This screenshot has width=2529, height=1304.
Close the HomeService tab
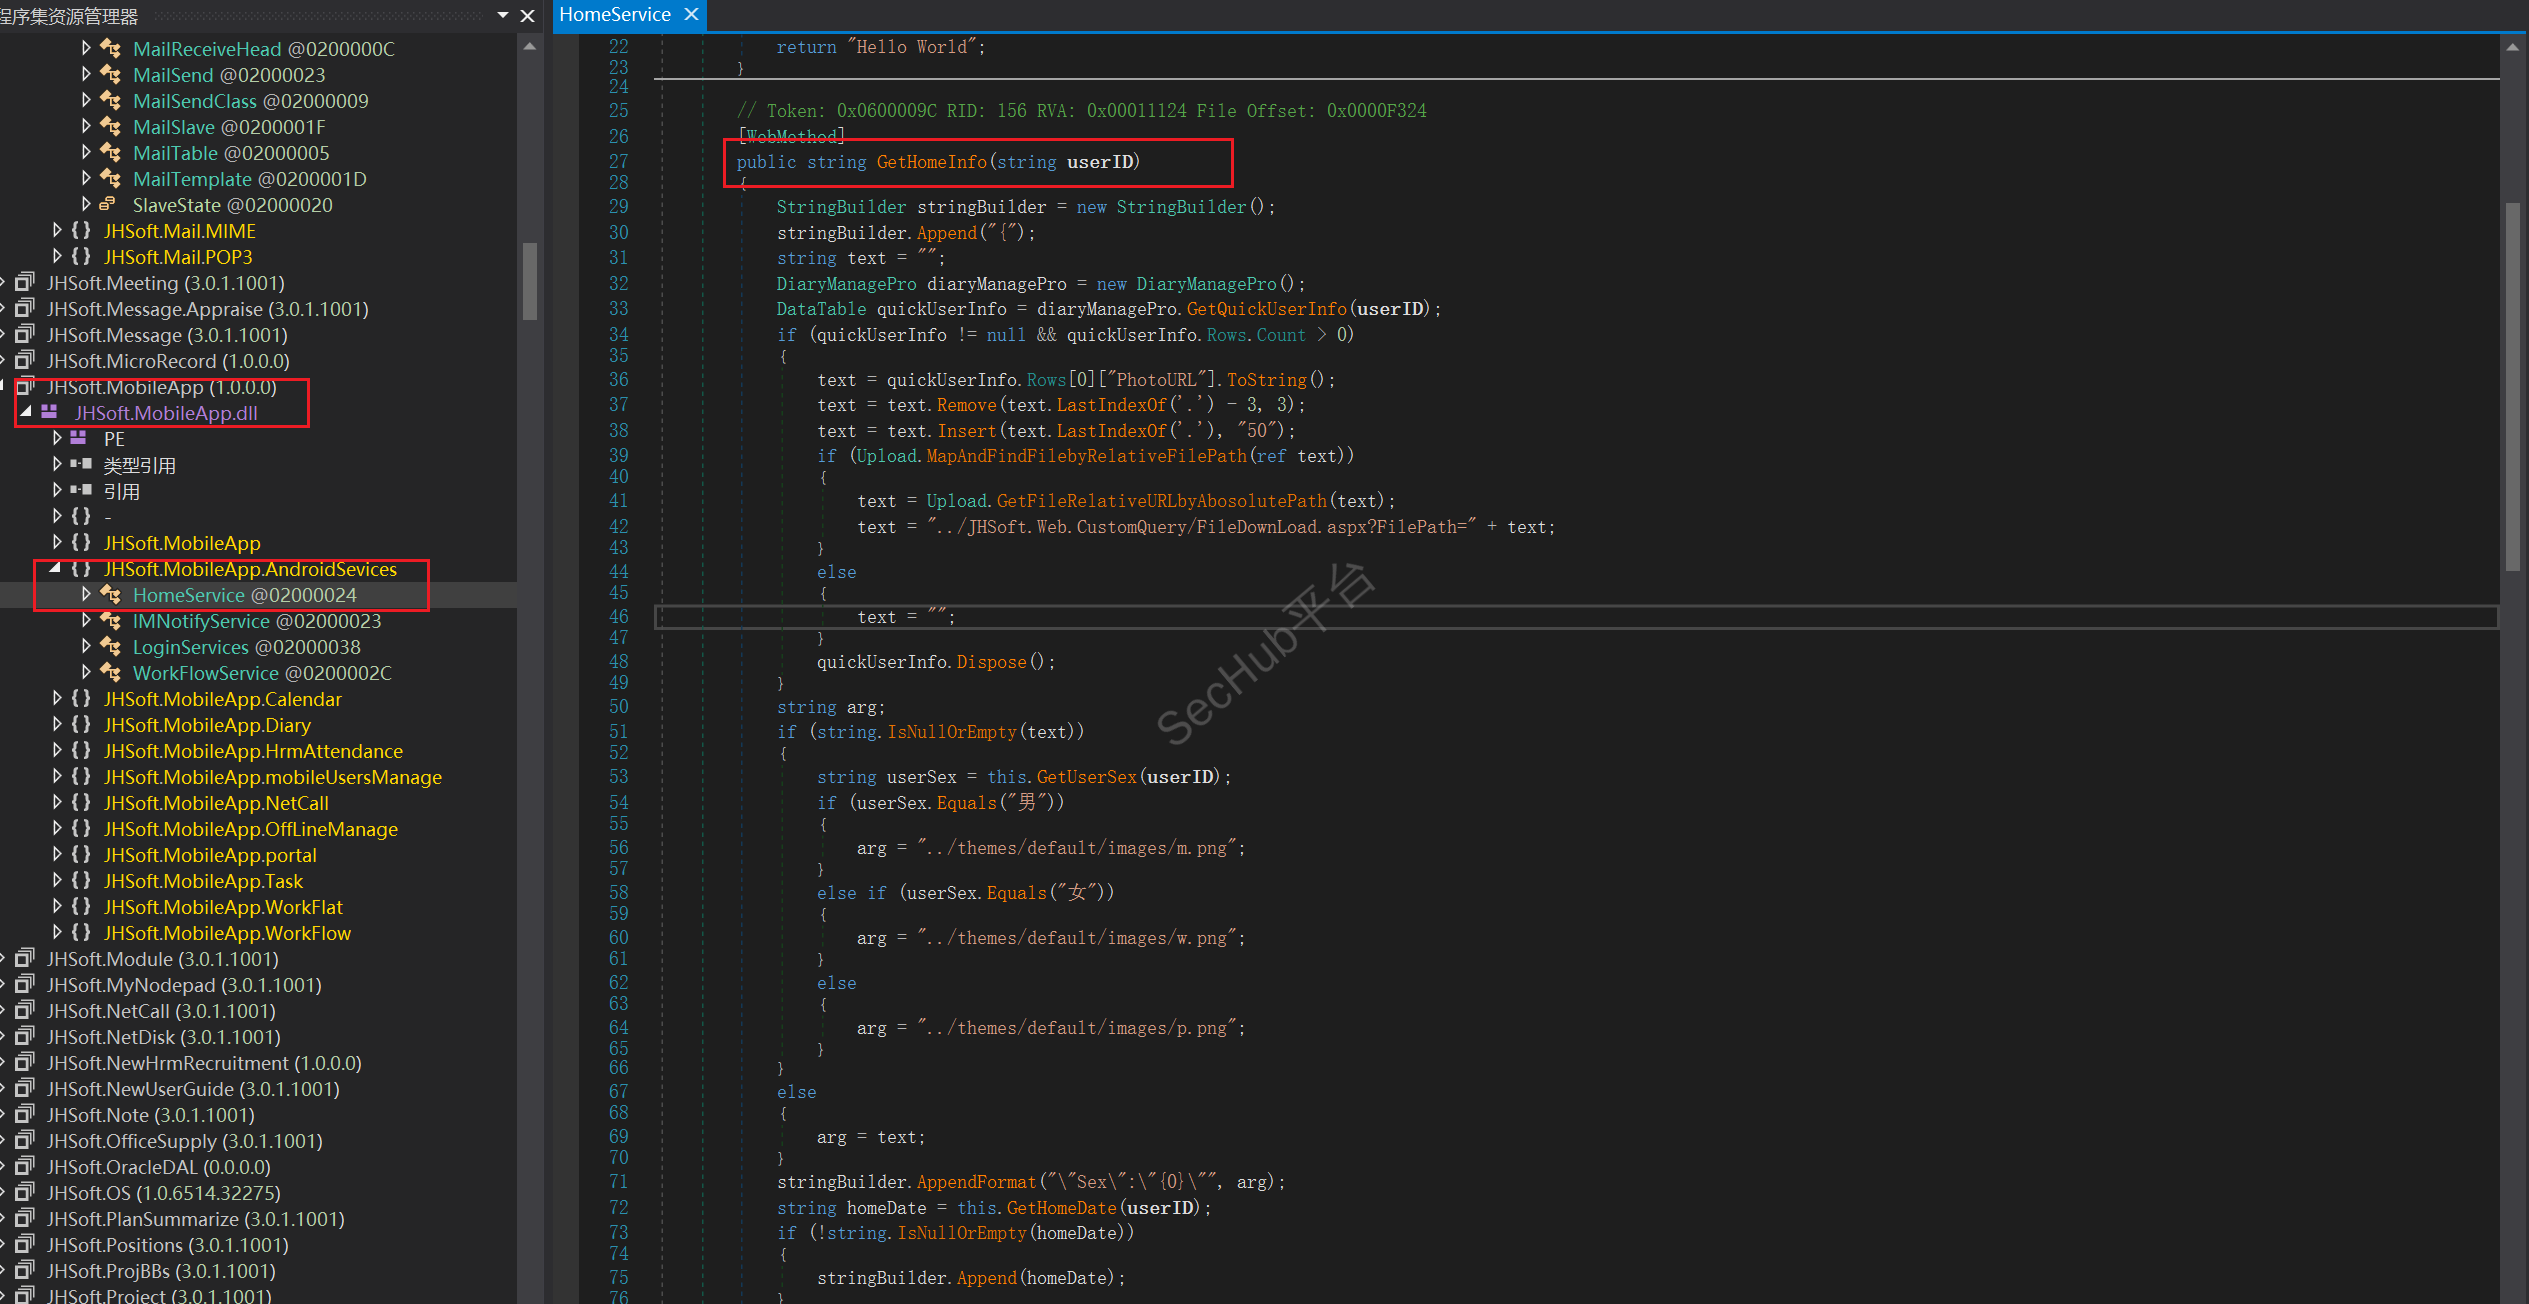(x=691, y=15)
